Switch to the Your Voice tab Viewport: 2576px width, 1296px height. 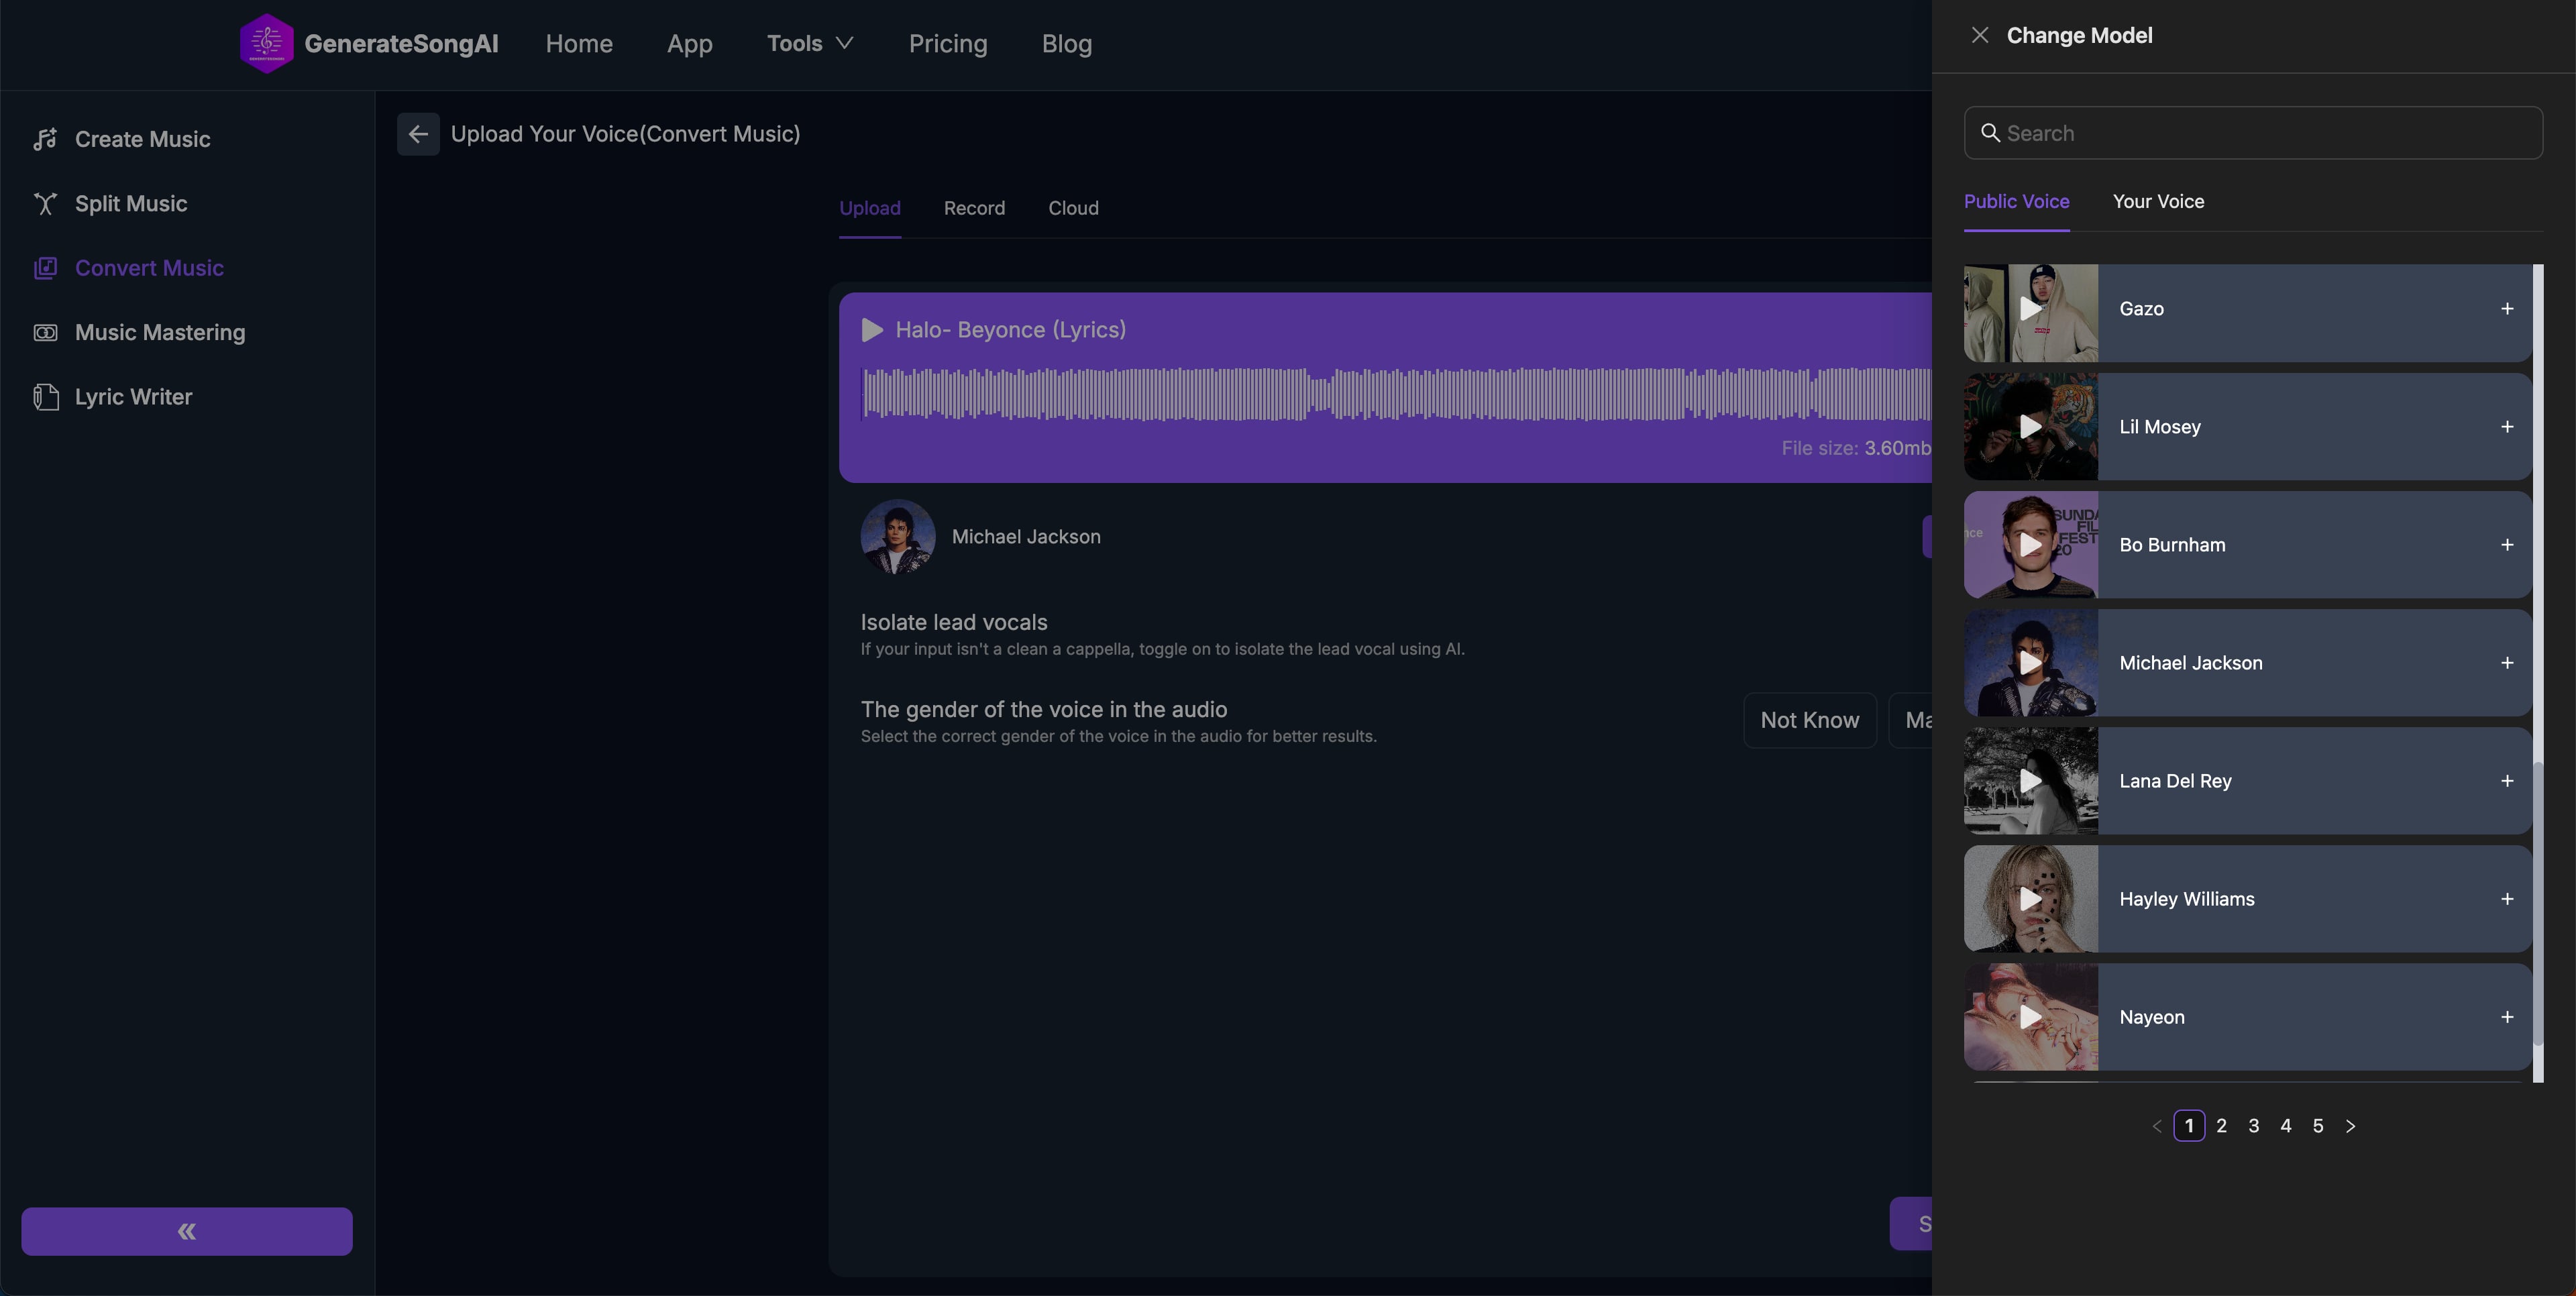pyautogui.click(x=2158, y=201)
